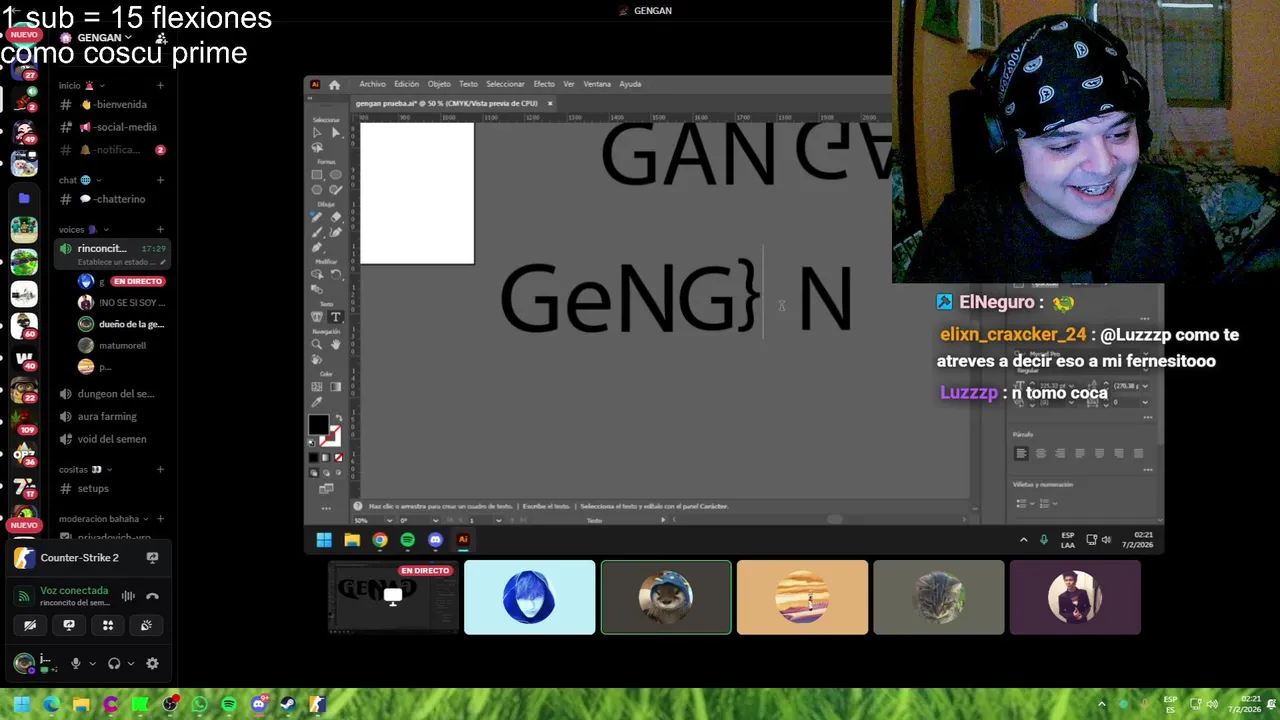Collapse the cositas channel category
Screen dimensions: 1280x720
pyautogui.click(x=85, y=469)
